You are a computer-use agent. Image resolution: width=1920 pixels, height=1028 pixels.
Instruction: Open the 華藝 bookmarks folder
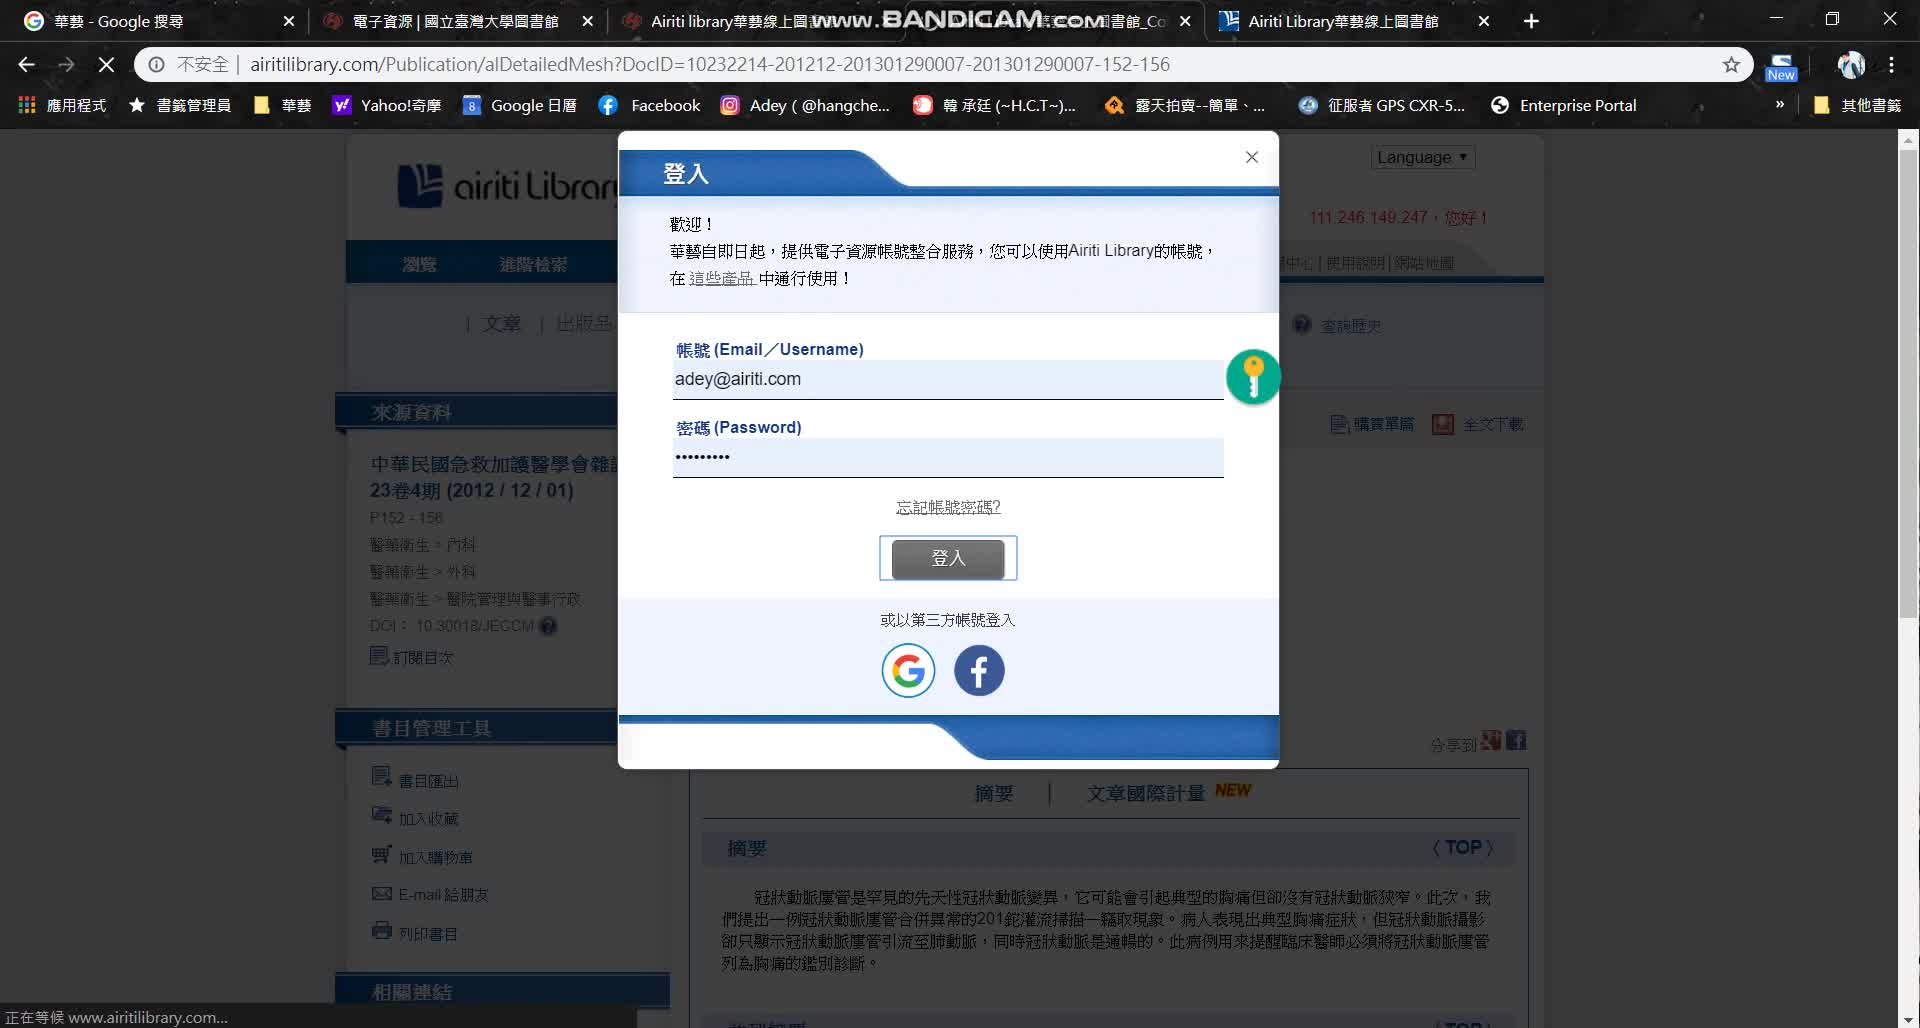click(x=283, y=105)
